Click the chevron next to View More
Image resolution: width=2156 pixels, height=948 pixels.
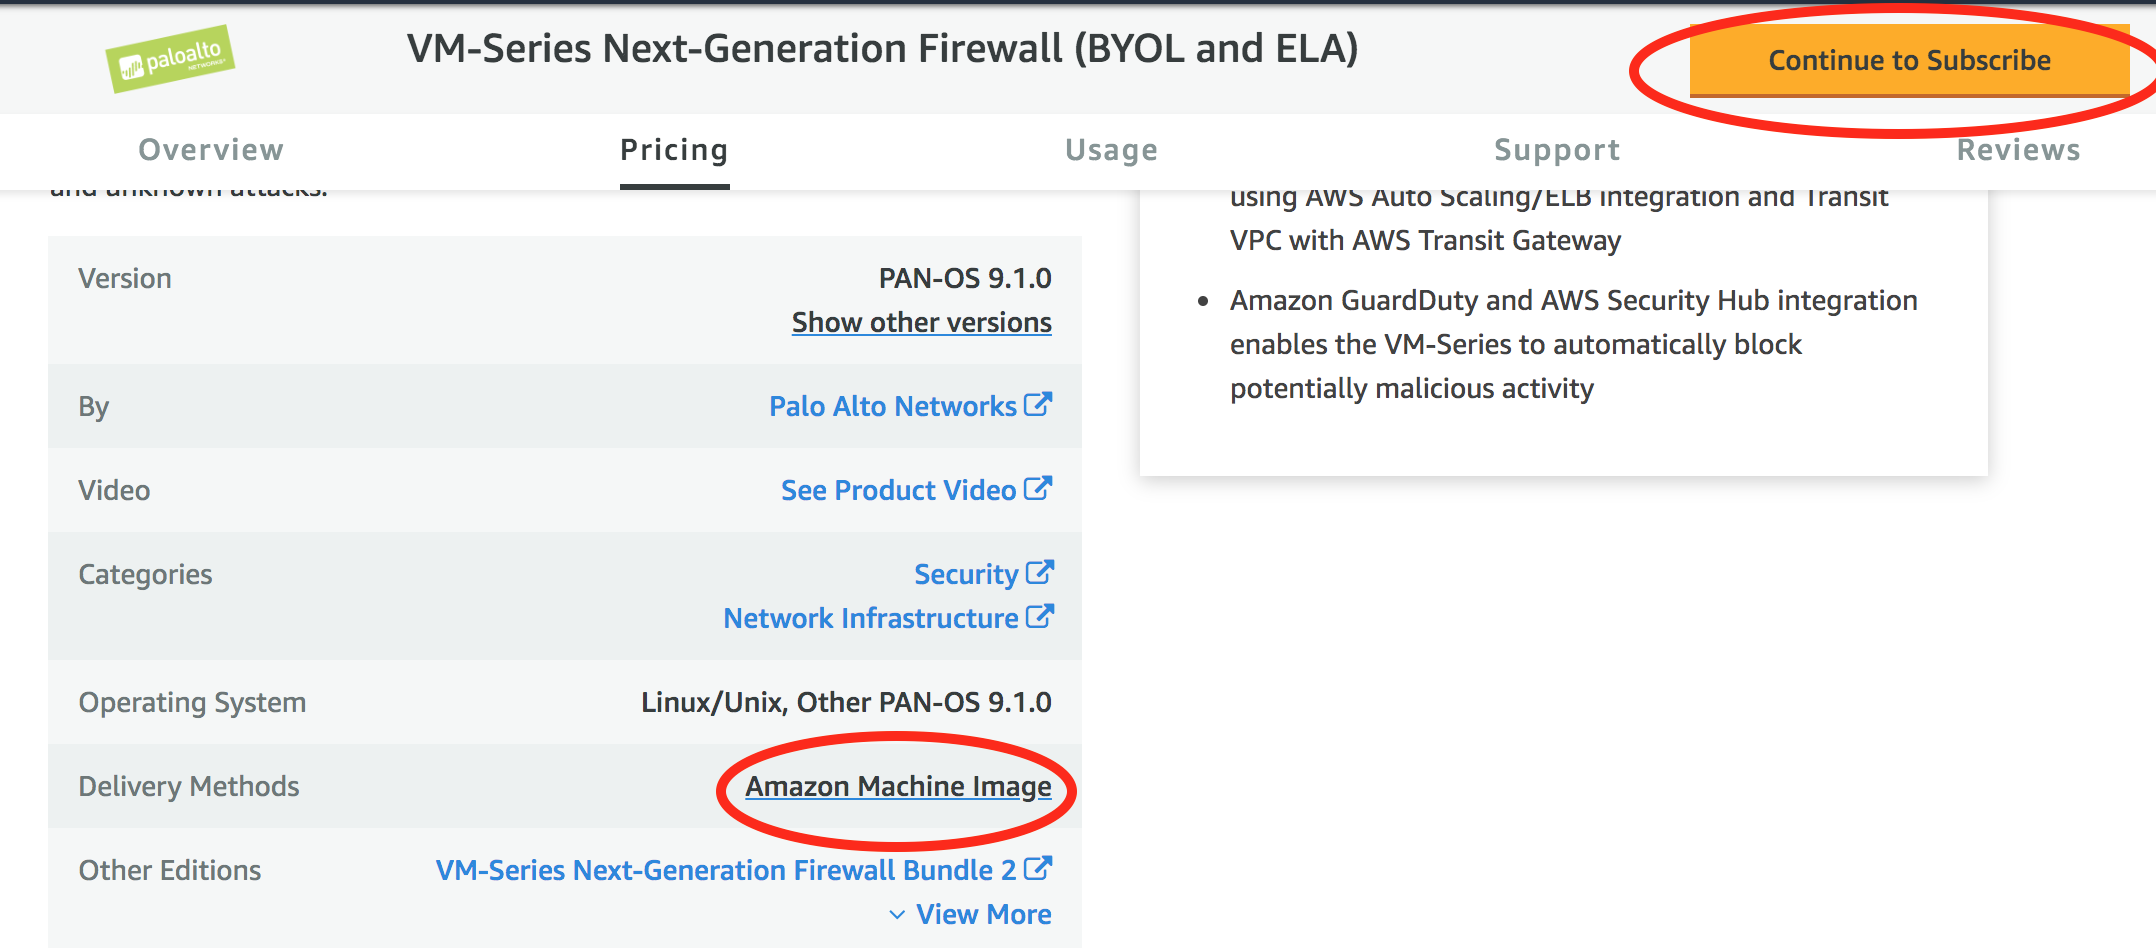click(x=897, y=915)
